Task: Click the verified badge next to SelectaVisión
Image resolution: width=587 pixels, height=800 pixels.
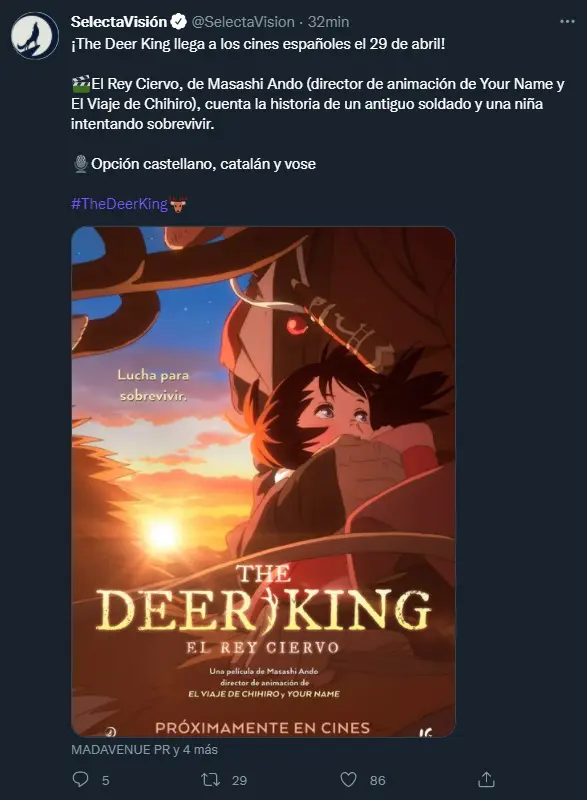Action: [x=178, y=22]
